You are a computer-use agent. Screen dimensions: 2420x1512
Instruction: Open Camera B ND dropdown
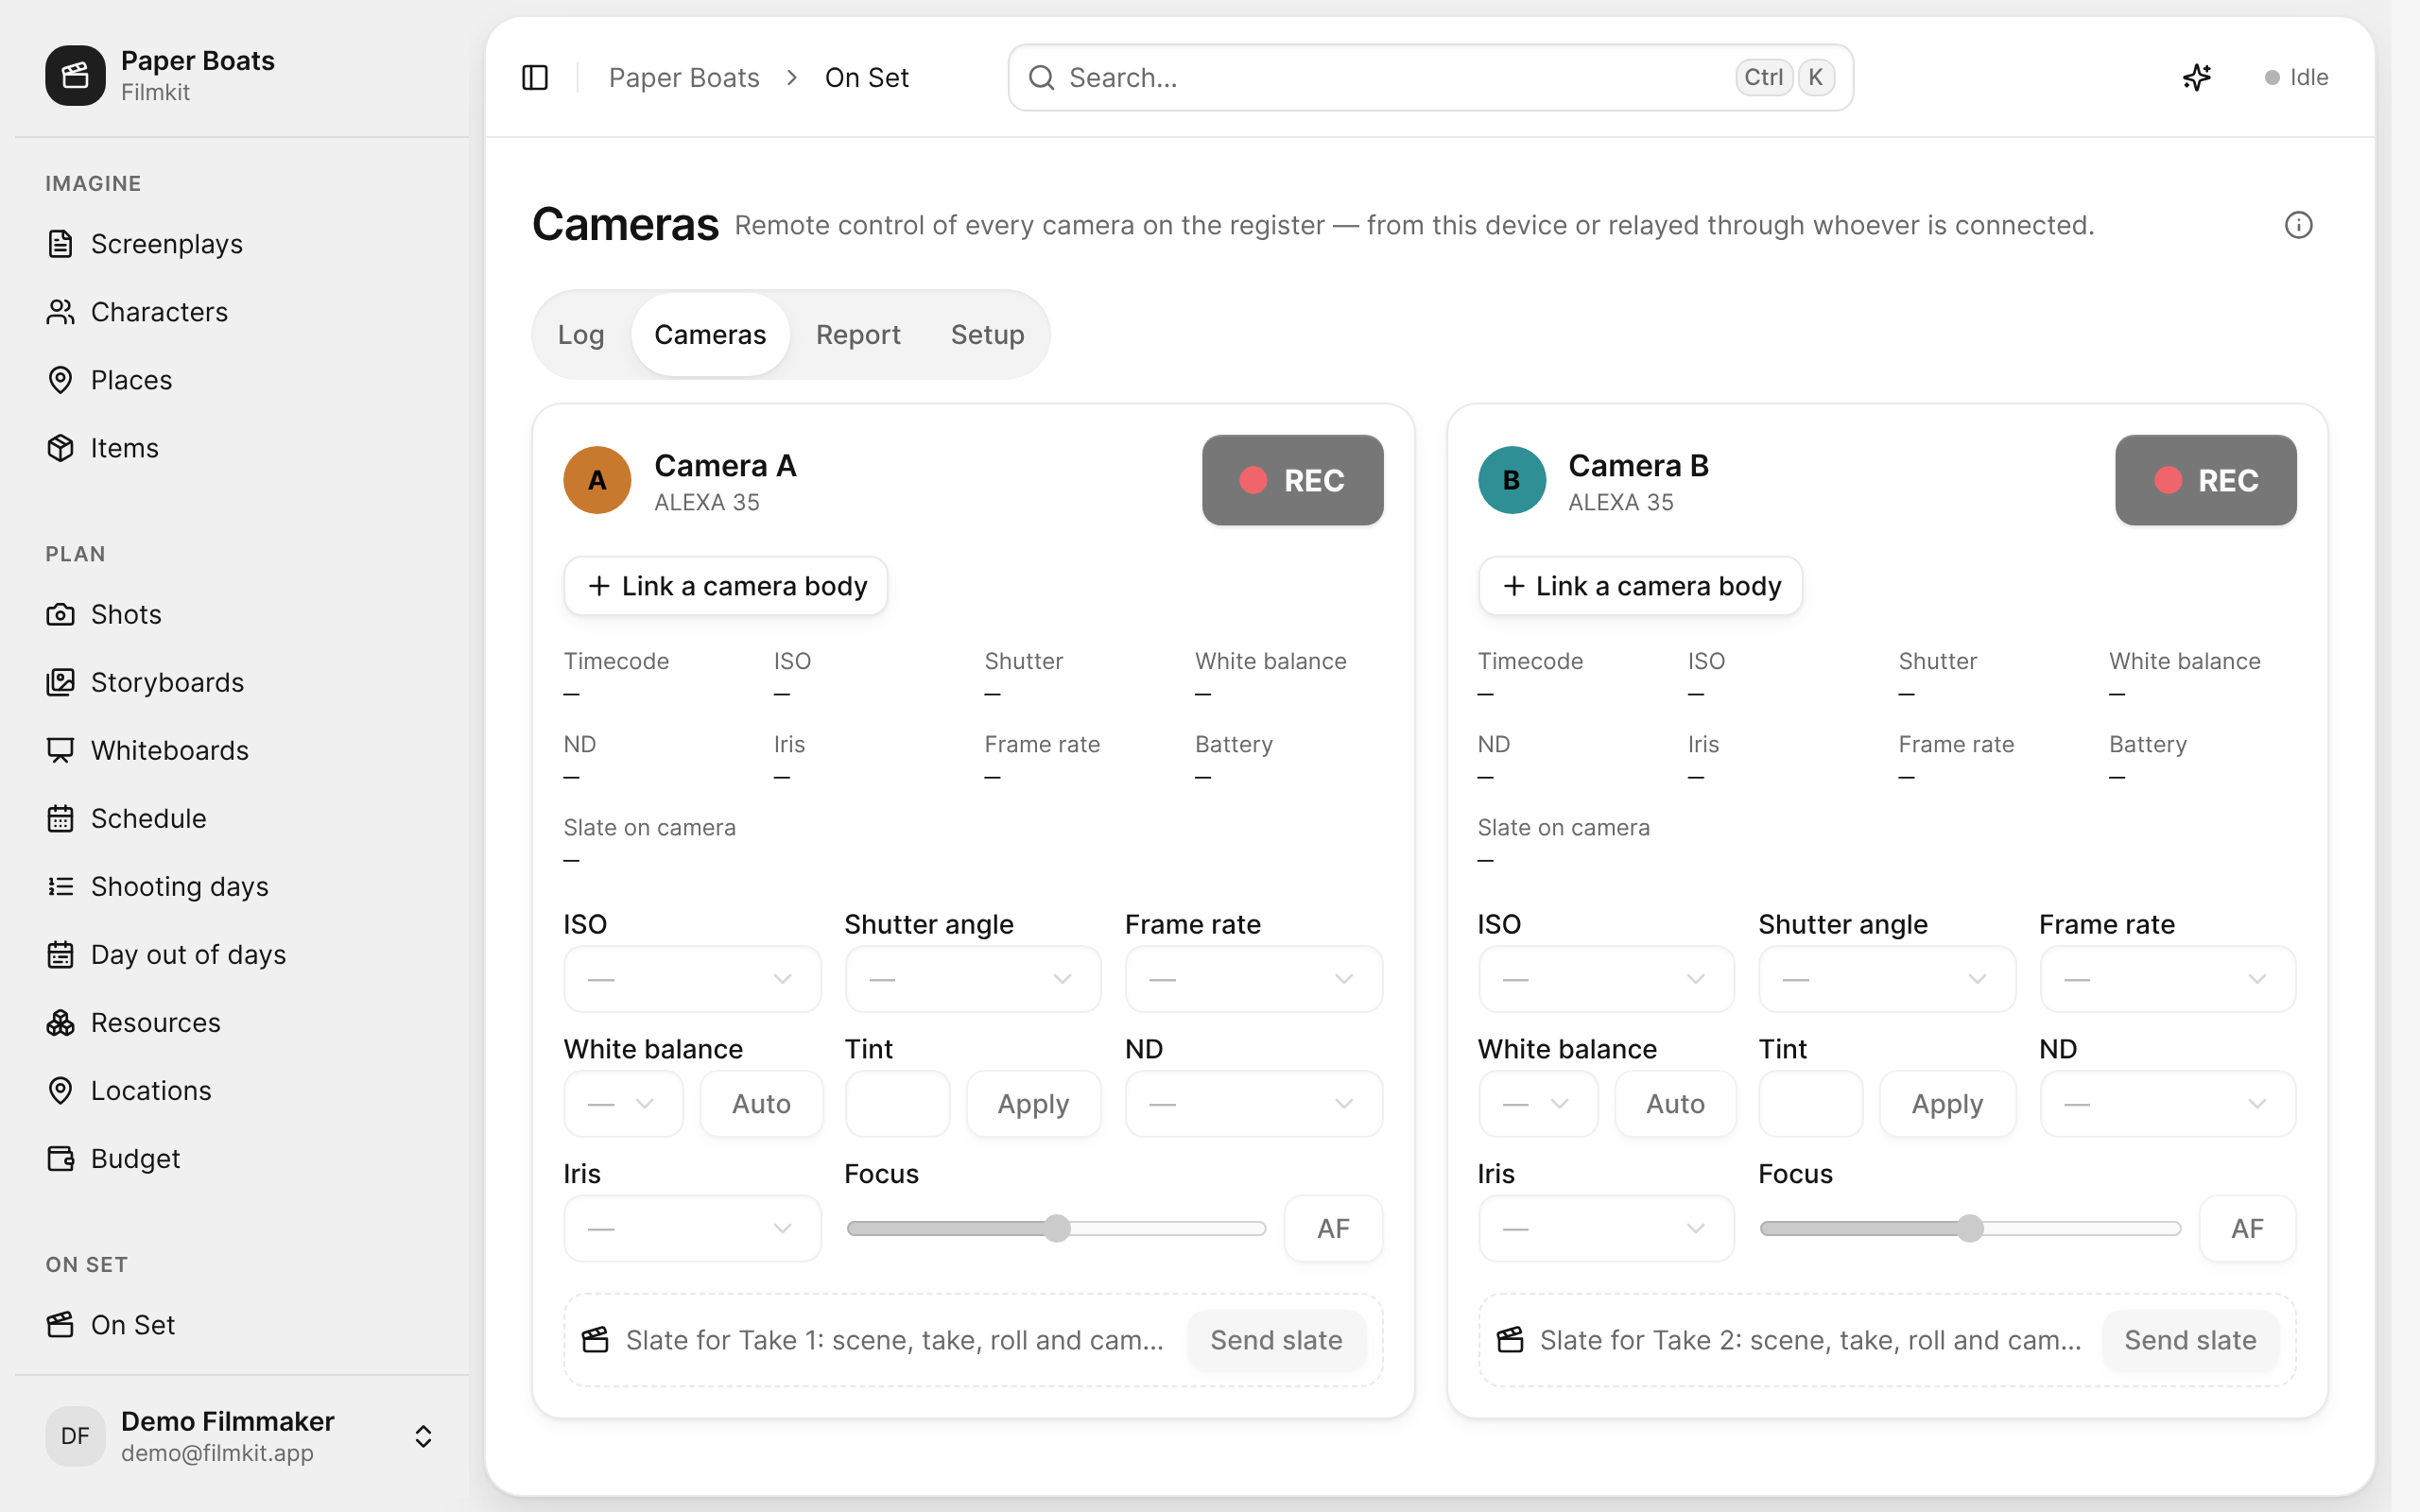(2167, 1103)
